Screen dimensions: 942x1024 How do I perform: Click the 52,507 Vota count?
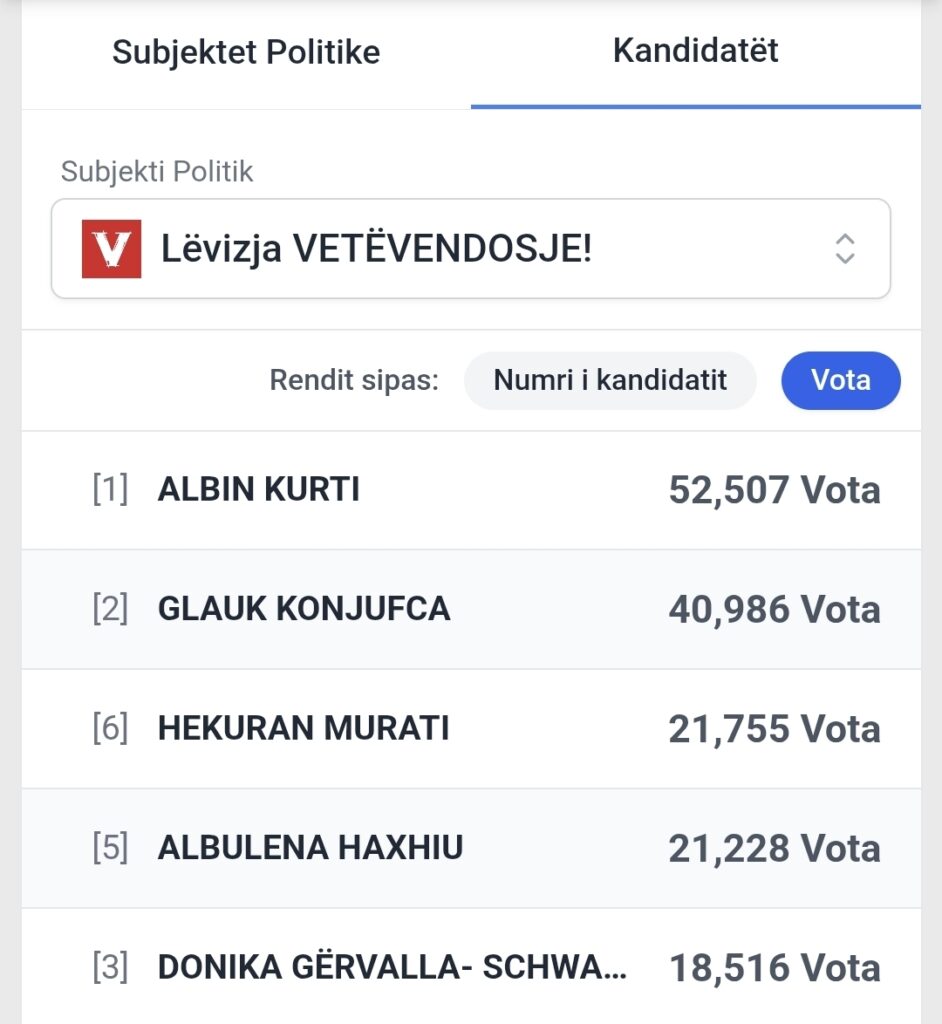pos(774,490)
